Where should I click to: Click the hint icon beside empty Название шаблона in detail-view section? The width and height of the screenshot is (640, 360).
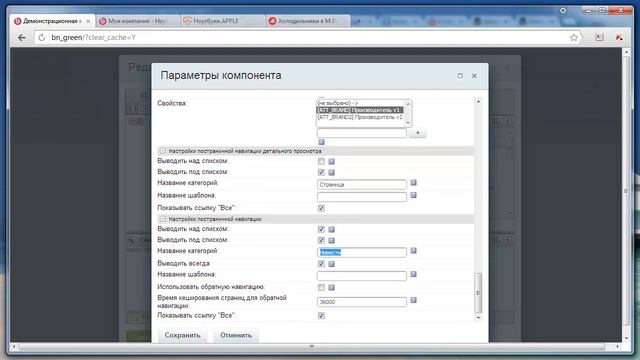click(413, 196)
